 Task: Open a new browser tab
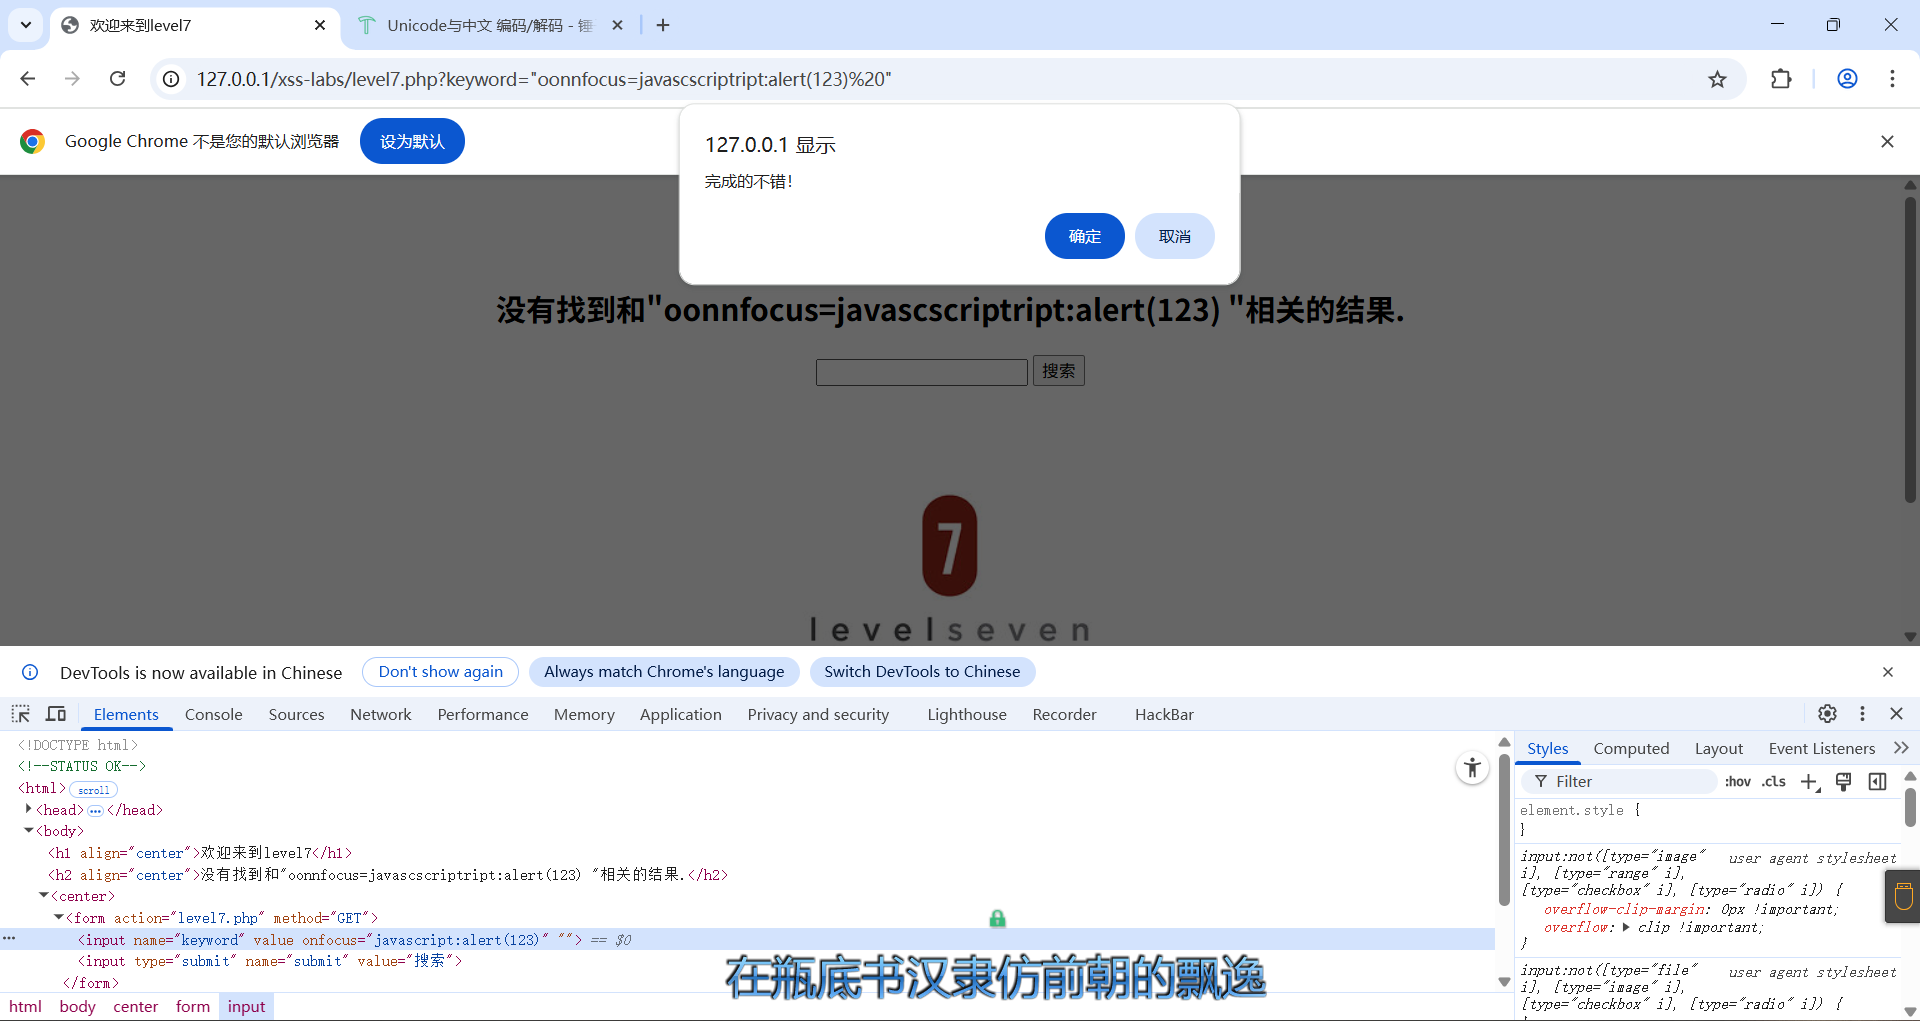[663, 25]
